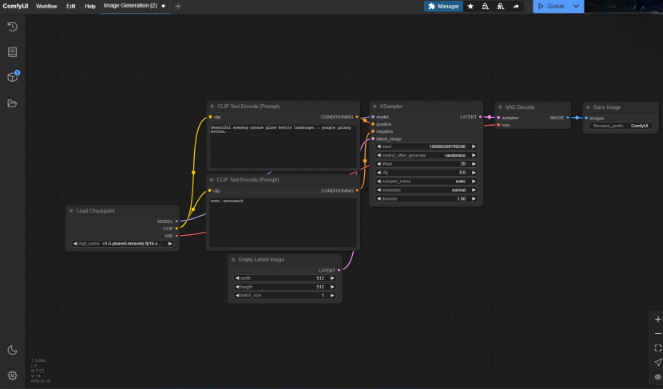663x389 pixels.
Task: Click the KSampler negative input slot
Action: [373, 131]
